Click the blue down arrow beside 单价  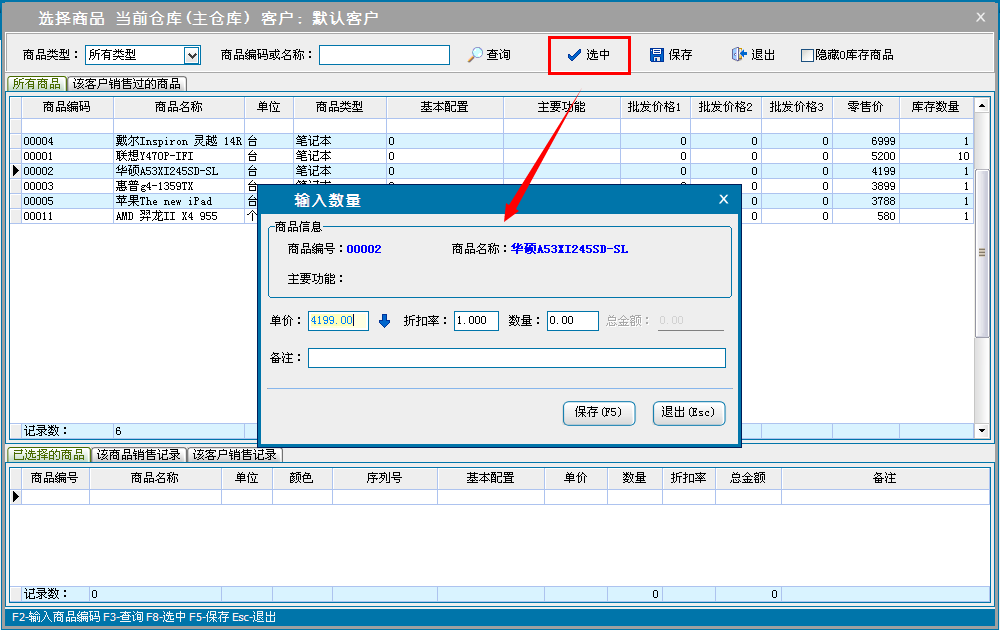point(384,321)
